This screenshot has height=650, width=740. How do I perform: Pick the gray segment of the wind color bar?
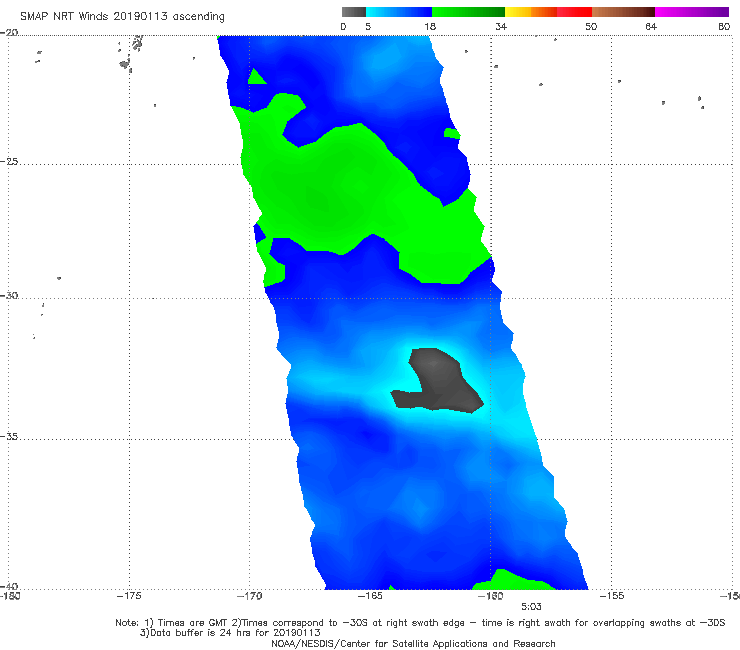tap(354, 12)
